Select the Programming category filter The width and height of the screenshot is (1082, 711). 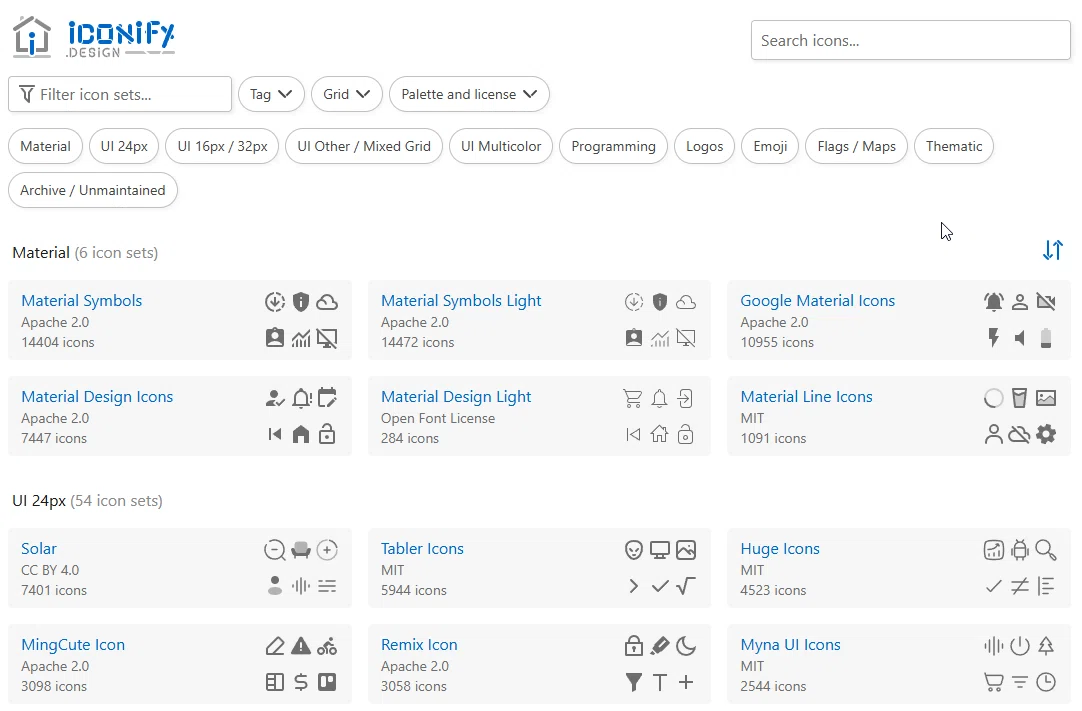613,146
